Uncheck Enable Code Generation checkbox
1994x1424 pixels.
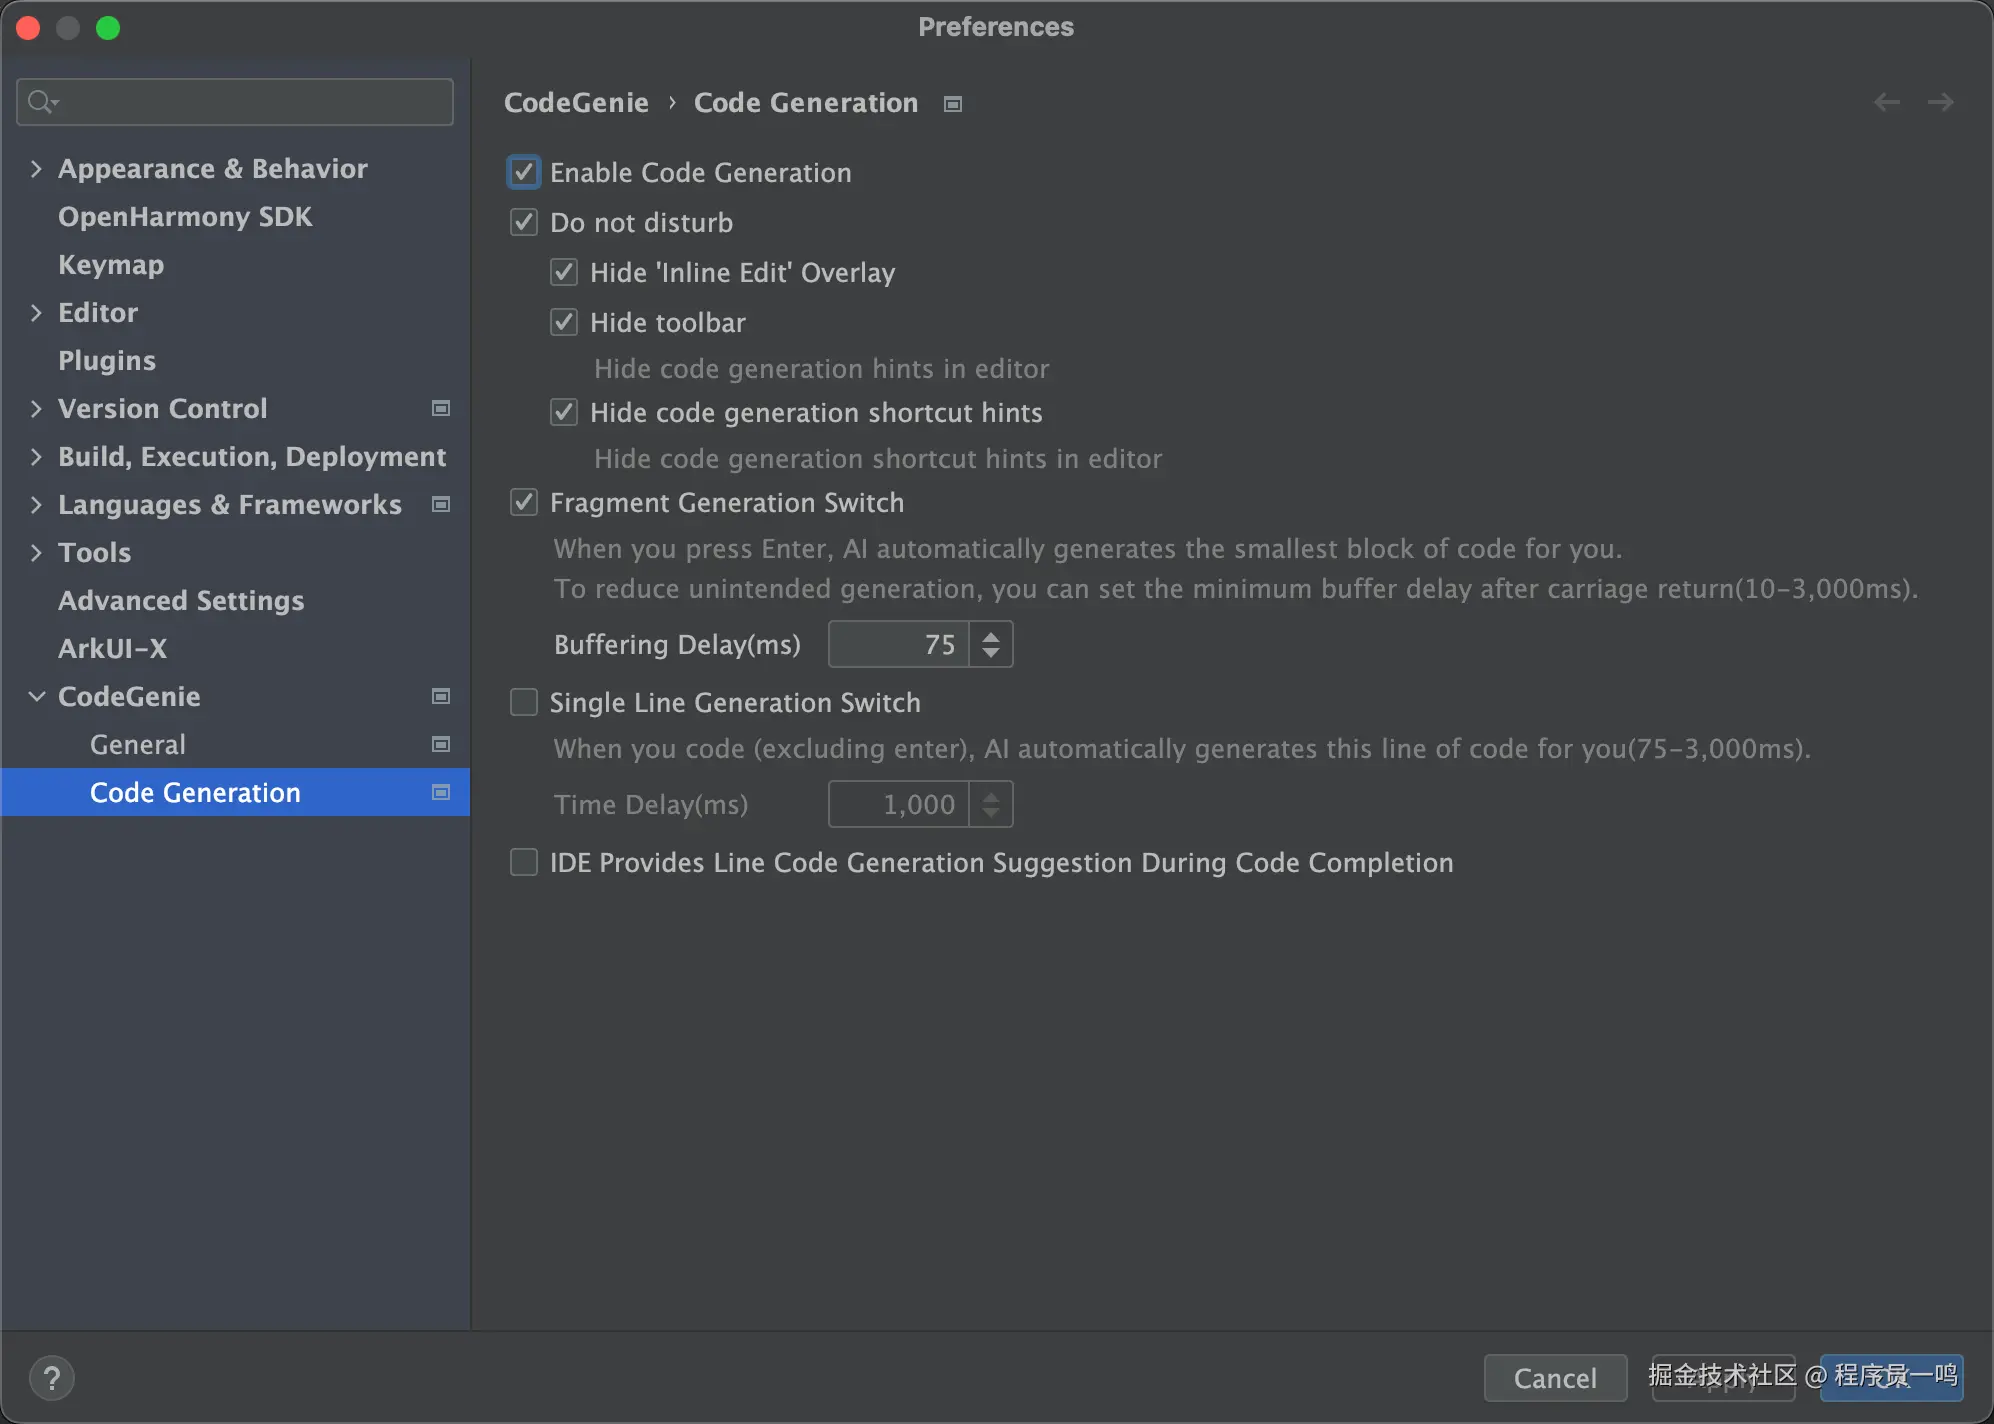tap(524, 172)
